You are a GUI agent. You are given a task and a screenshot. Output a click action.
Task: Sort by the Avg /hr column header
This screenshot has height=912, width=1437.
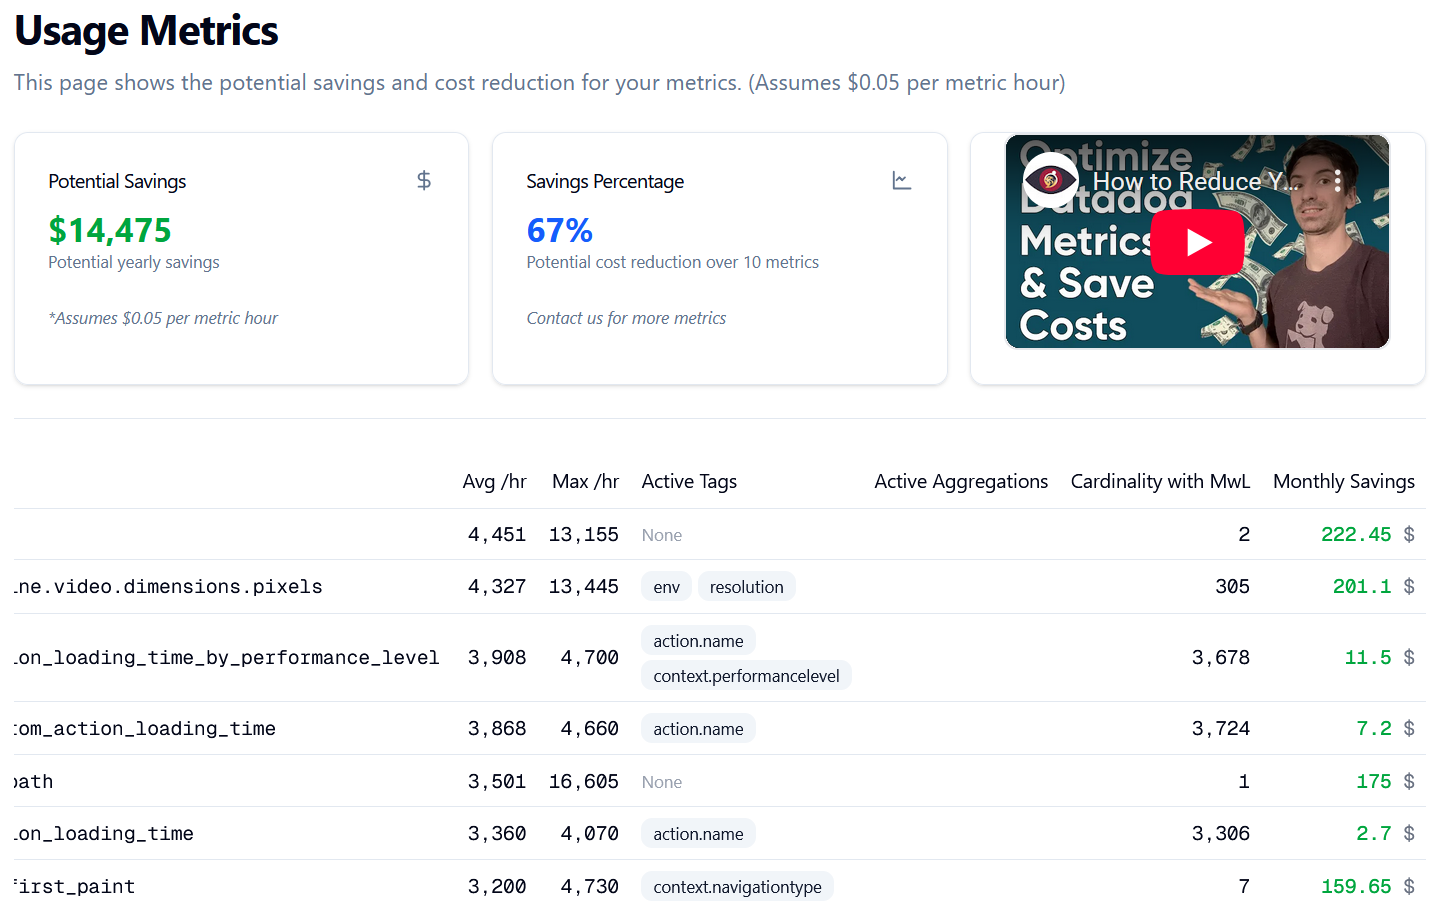(494, 482)
